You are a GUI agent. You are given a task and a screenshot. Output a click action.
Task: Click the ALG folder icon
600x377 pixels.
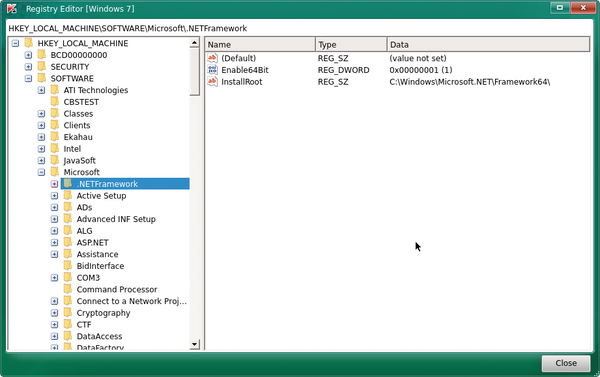[x=68, y=230]
